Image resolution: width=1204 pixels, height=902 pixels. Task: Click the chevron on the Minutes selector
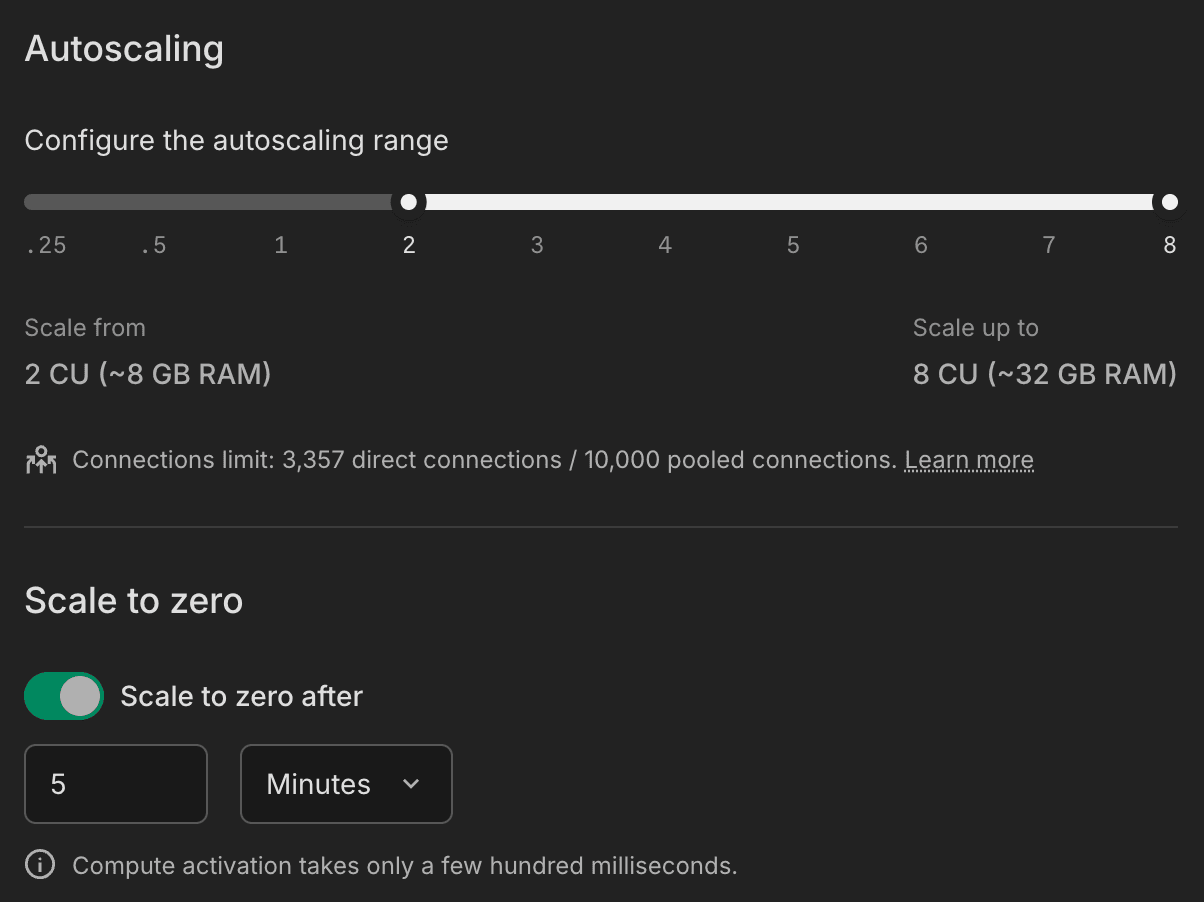pos(410,785)
